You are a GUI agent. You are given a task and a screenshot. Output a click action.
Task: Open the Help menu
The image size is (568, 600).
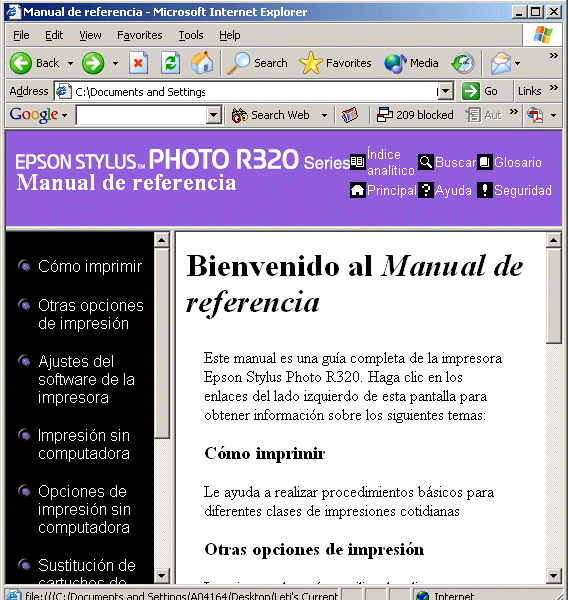(230, 35)
